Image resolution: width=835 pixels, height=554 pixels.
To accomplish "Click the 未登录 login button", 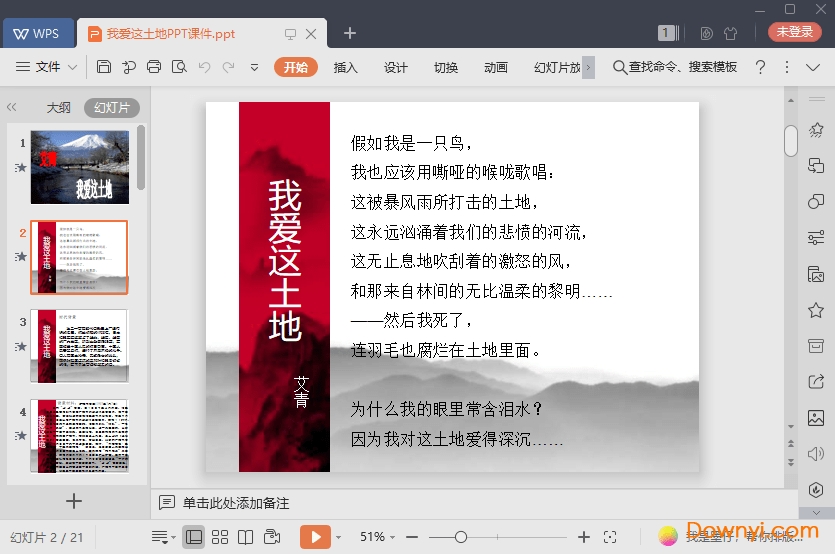I will [795, 32].
